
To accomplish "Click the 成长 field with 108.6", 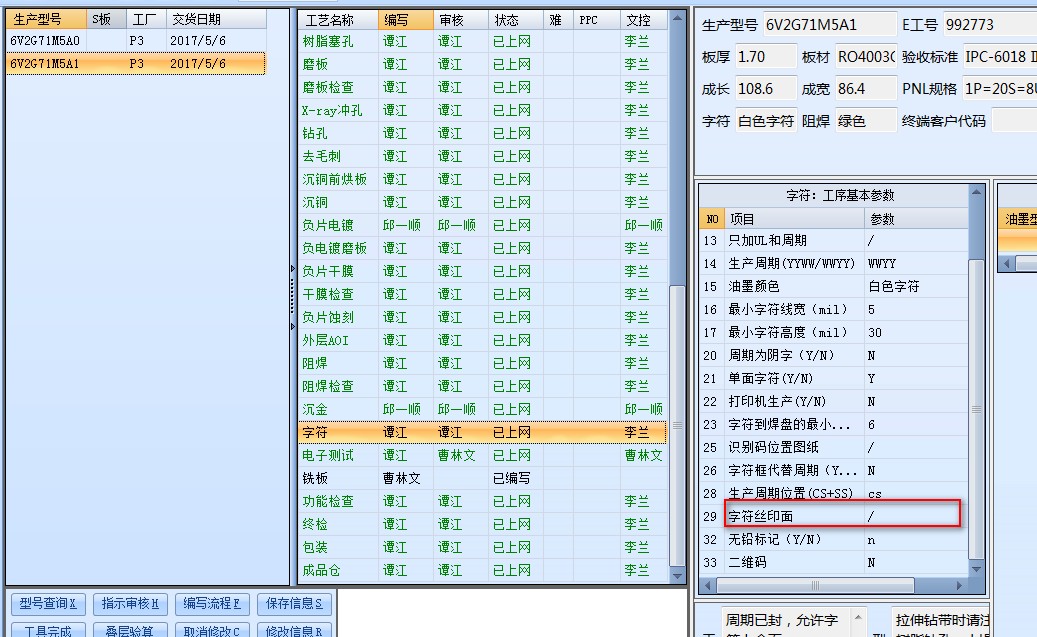I will pyautogui.click(x=765, y=89).
